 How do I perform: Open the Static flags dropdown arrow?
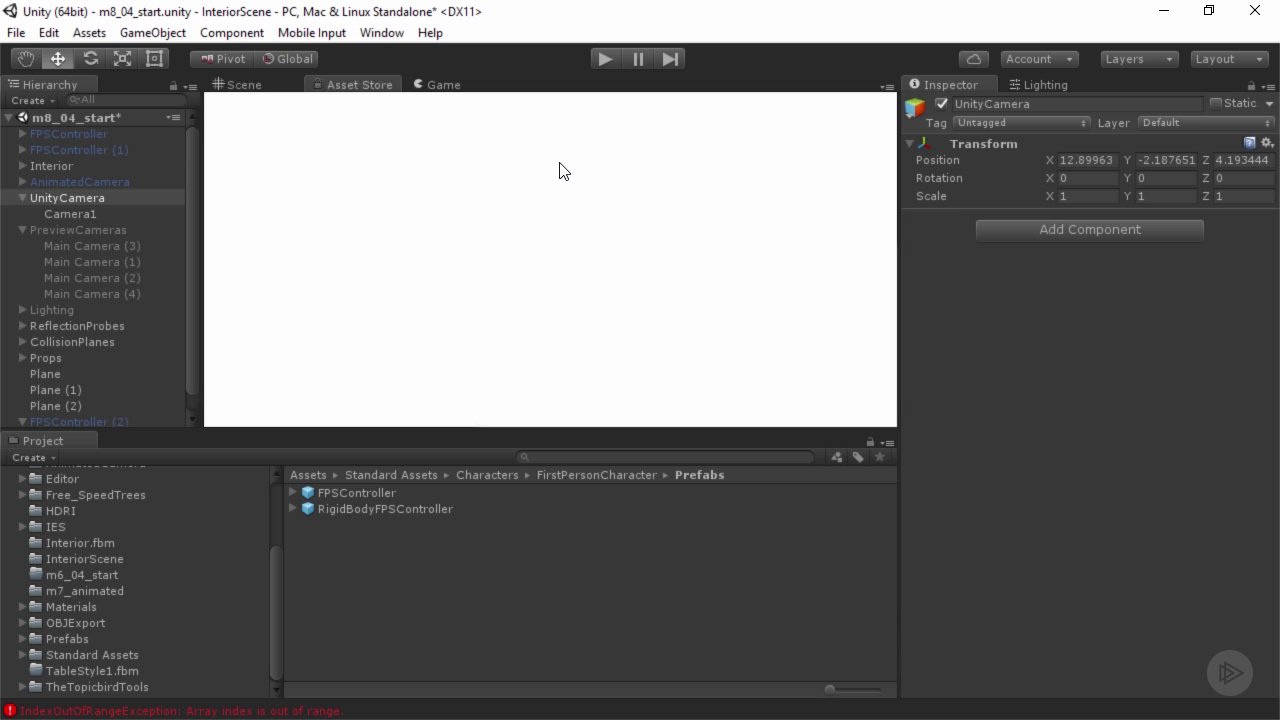(x=1269, y=104)
